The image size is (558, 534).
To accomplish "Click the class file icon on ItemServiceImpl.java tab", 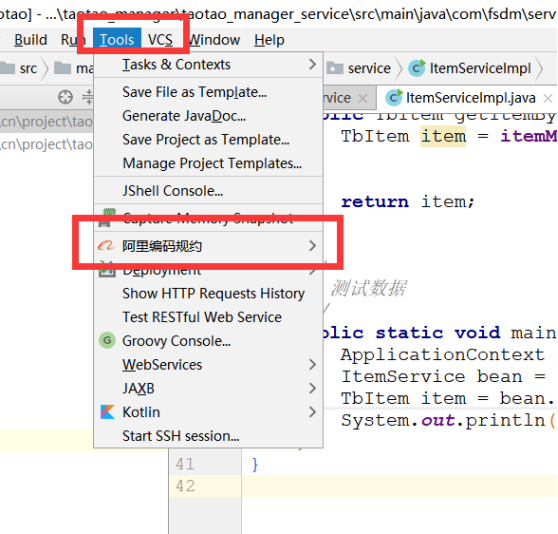I will pos(394,97).
